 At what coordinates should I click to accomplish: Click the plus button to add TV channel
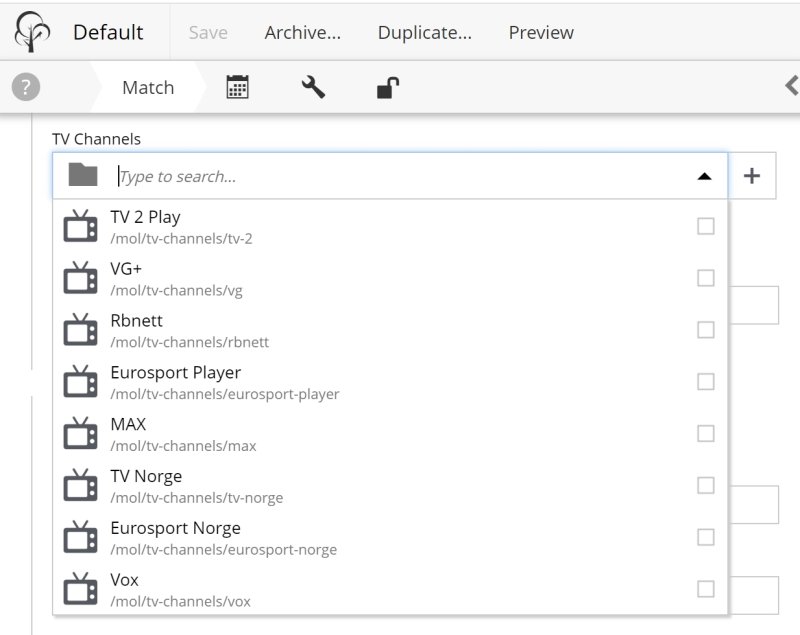pos(752,176)
